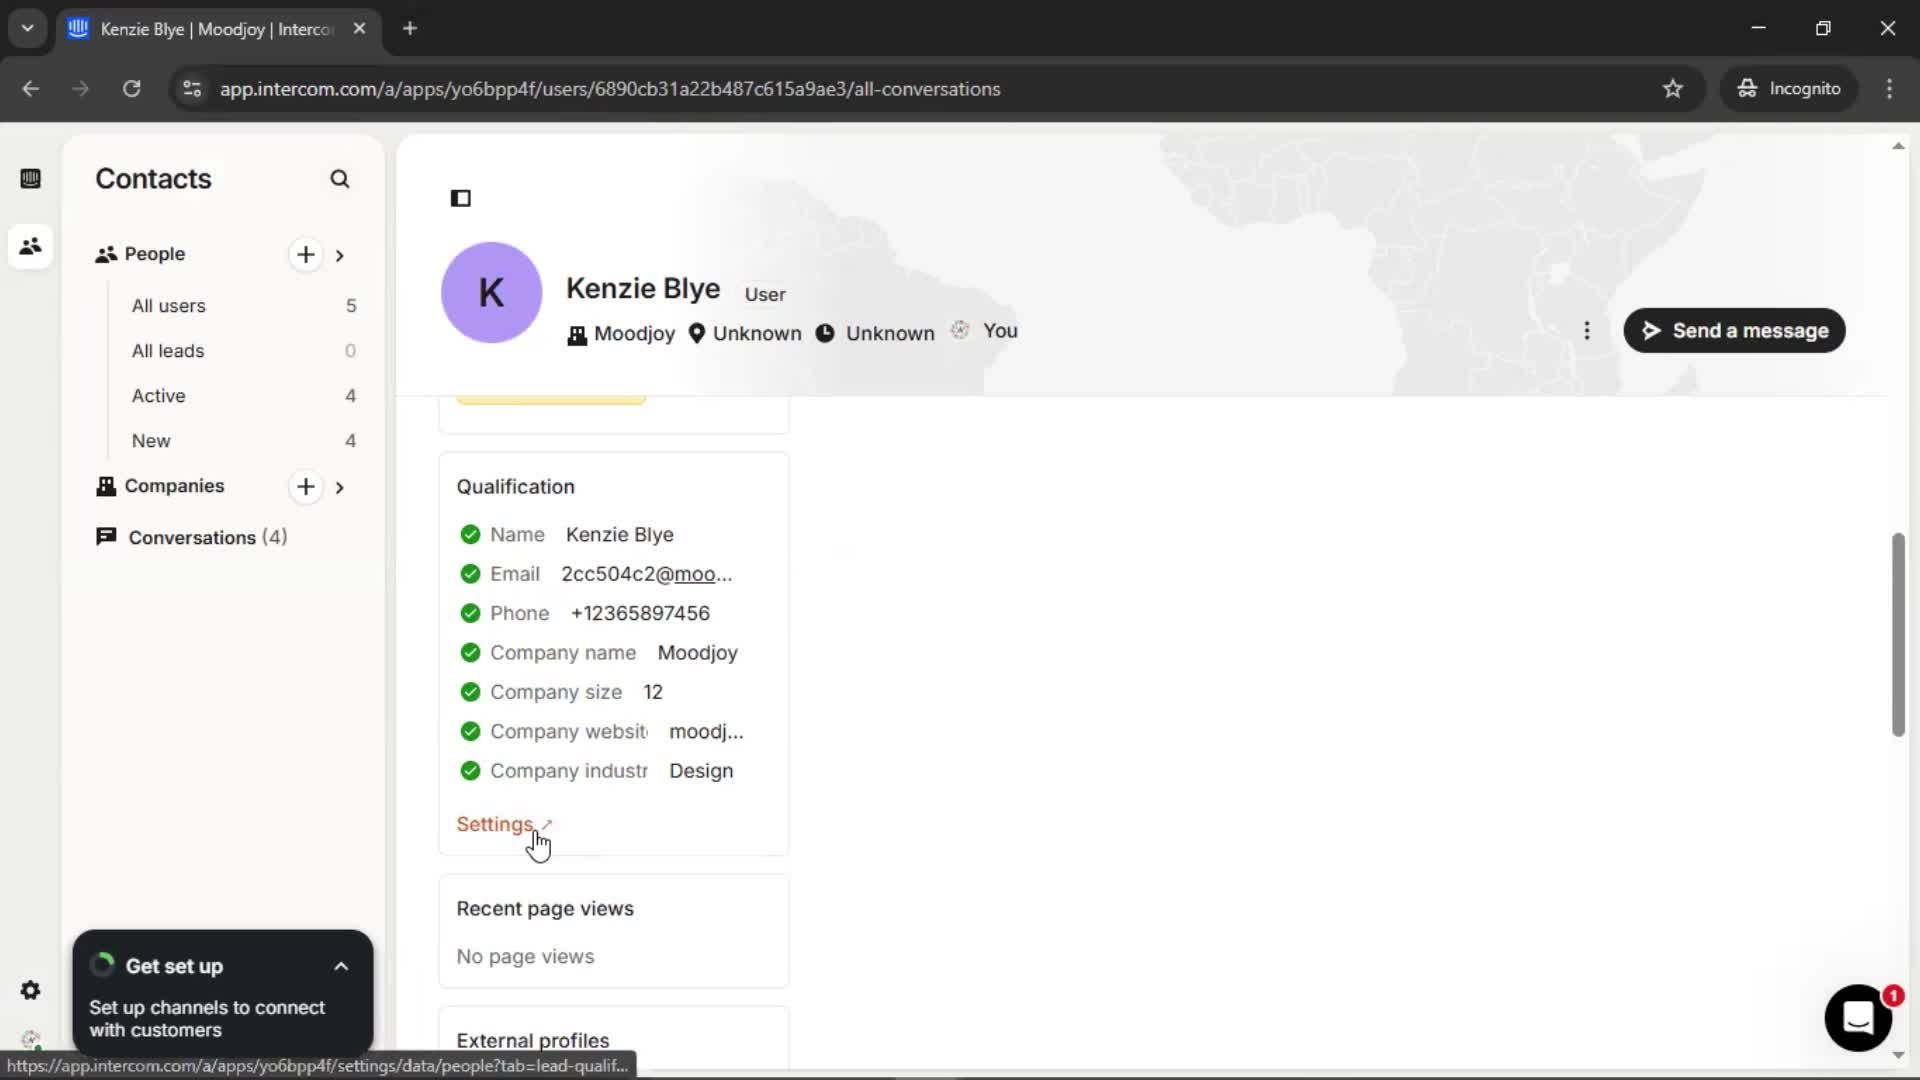Open Companies section
The width and height of the screenshot is (1920, 1080).
pyautogui.click(x=174, y=486)
